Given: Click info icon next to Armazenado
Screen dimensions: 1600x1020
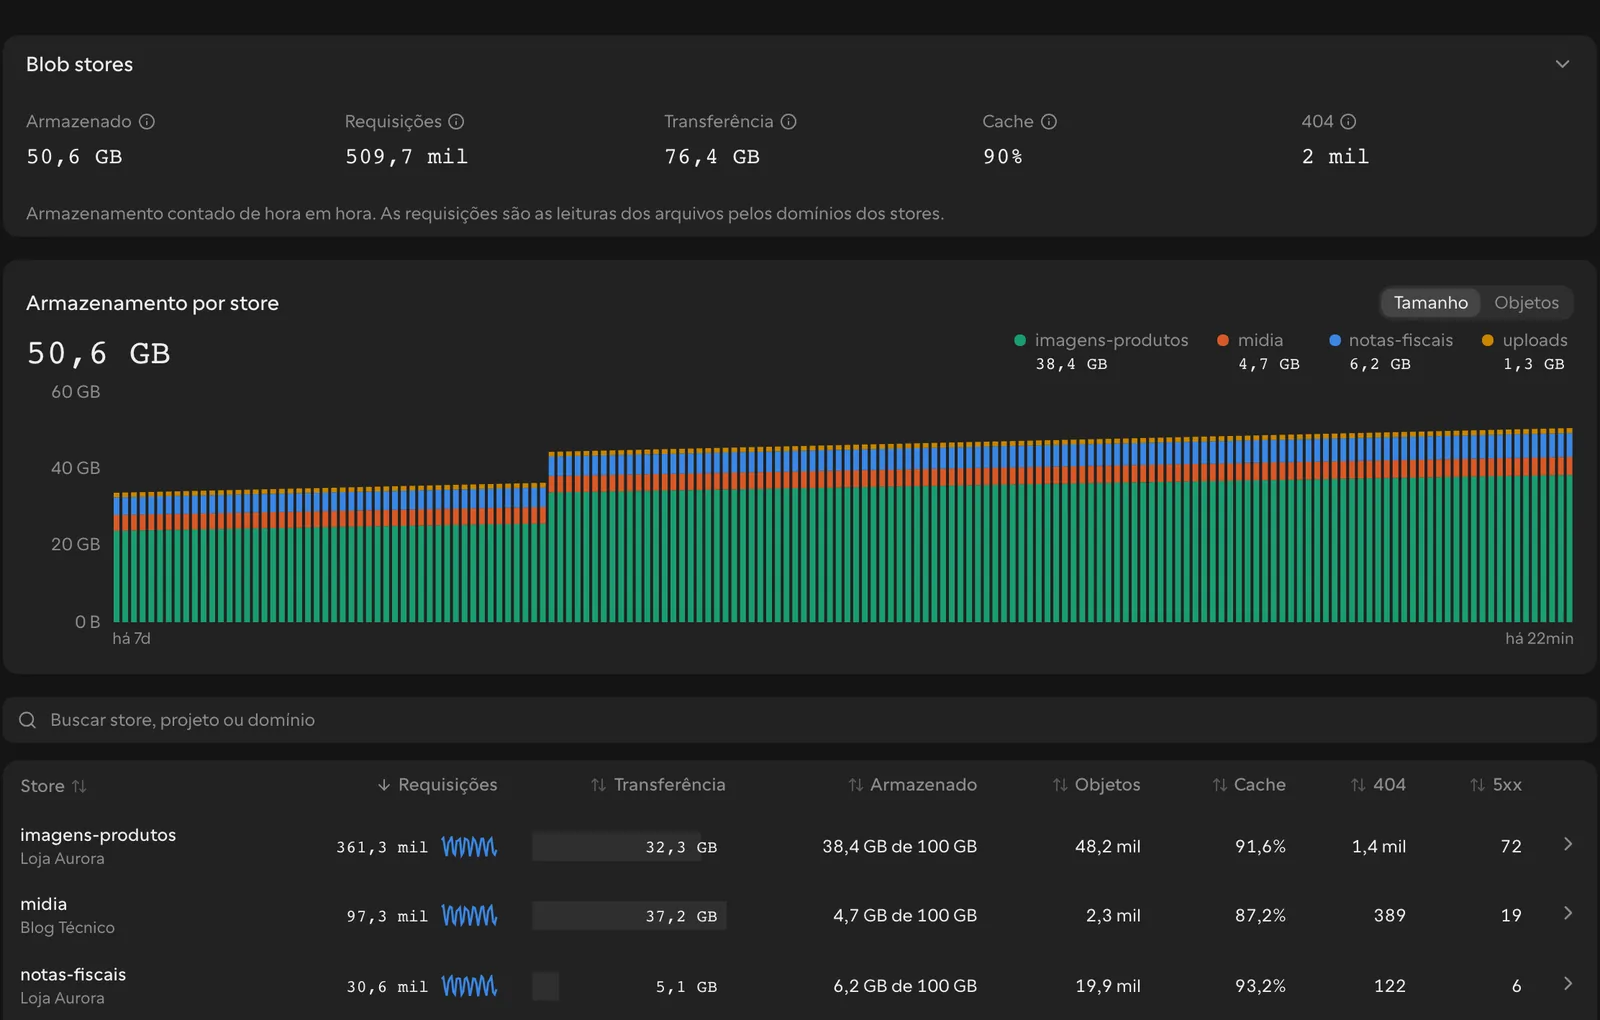Looking at the screenshot, I should pyautogui.click(x=147, y=122).
